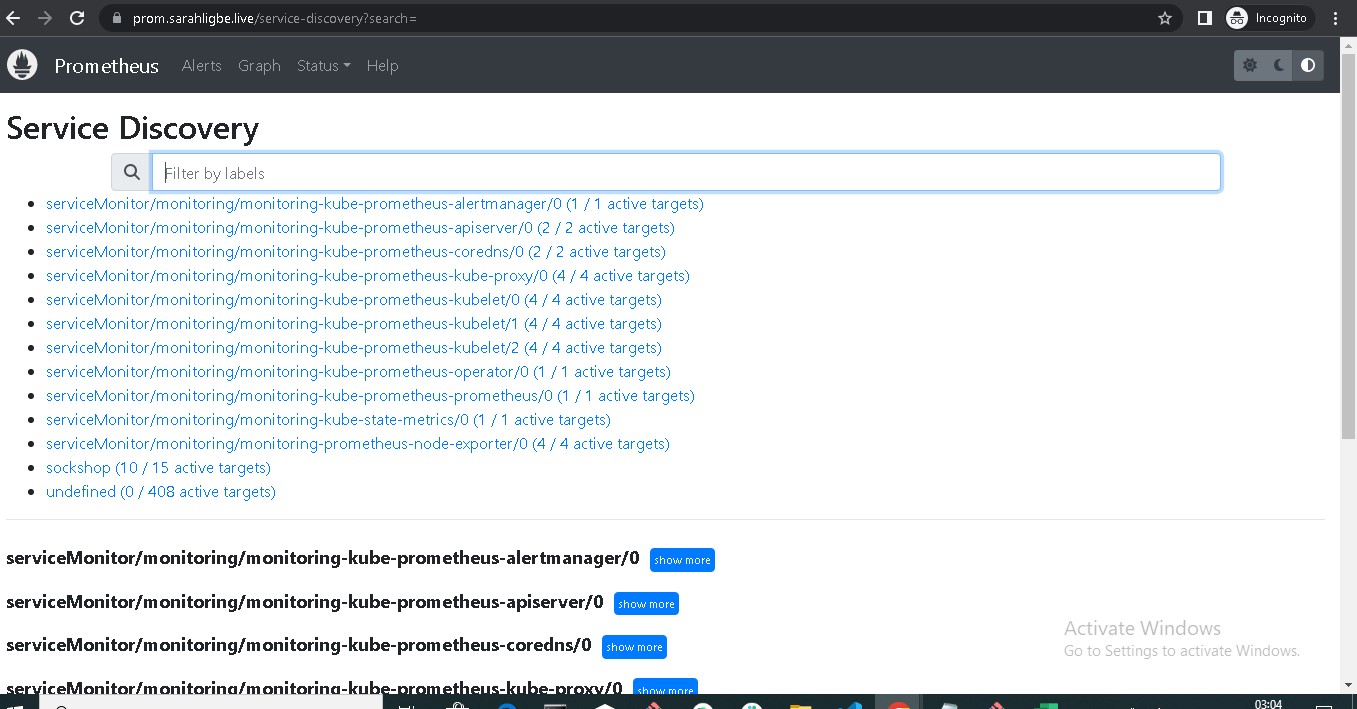Open the Help page
The image size is (1357, 709).
click(382, 66)
